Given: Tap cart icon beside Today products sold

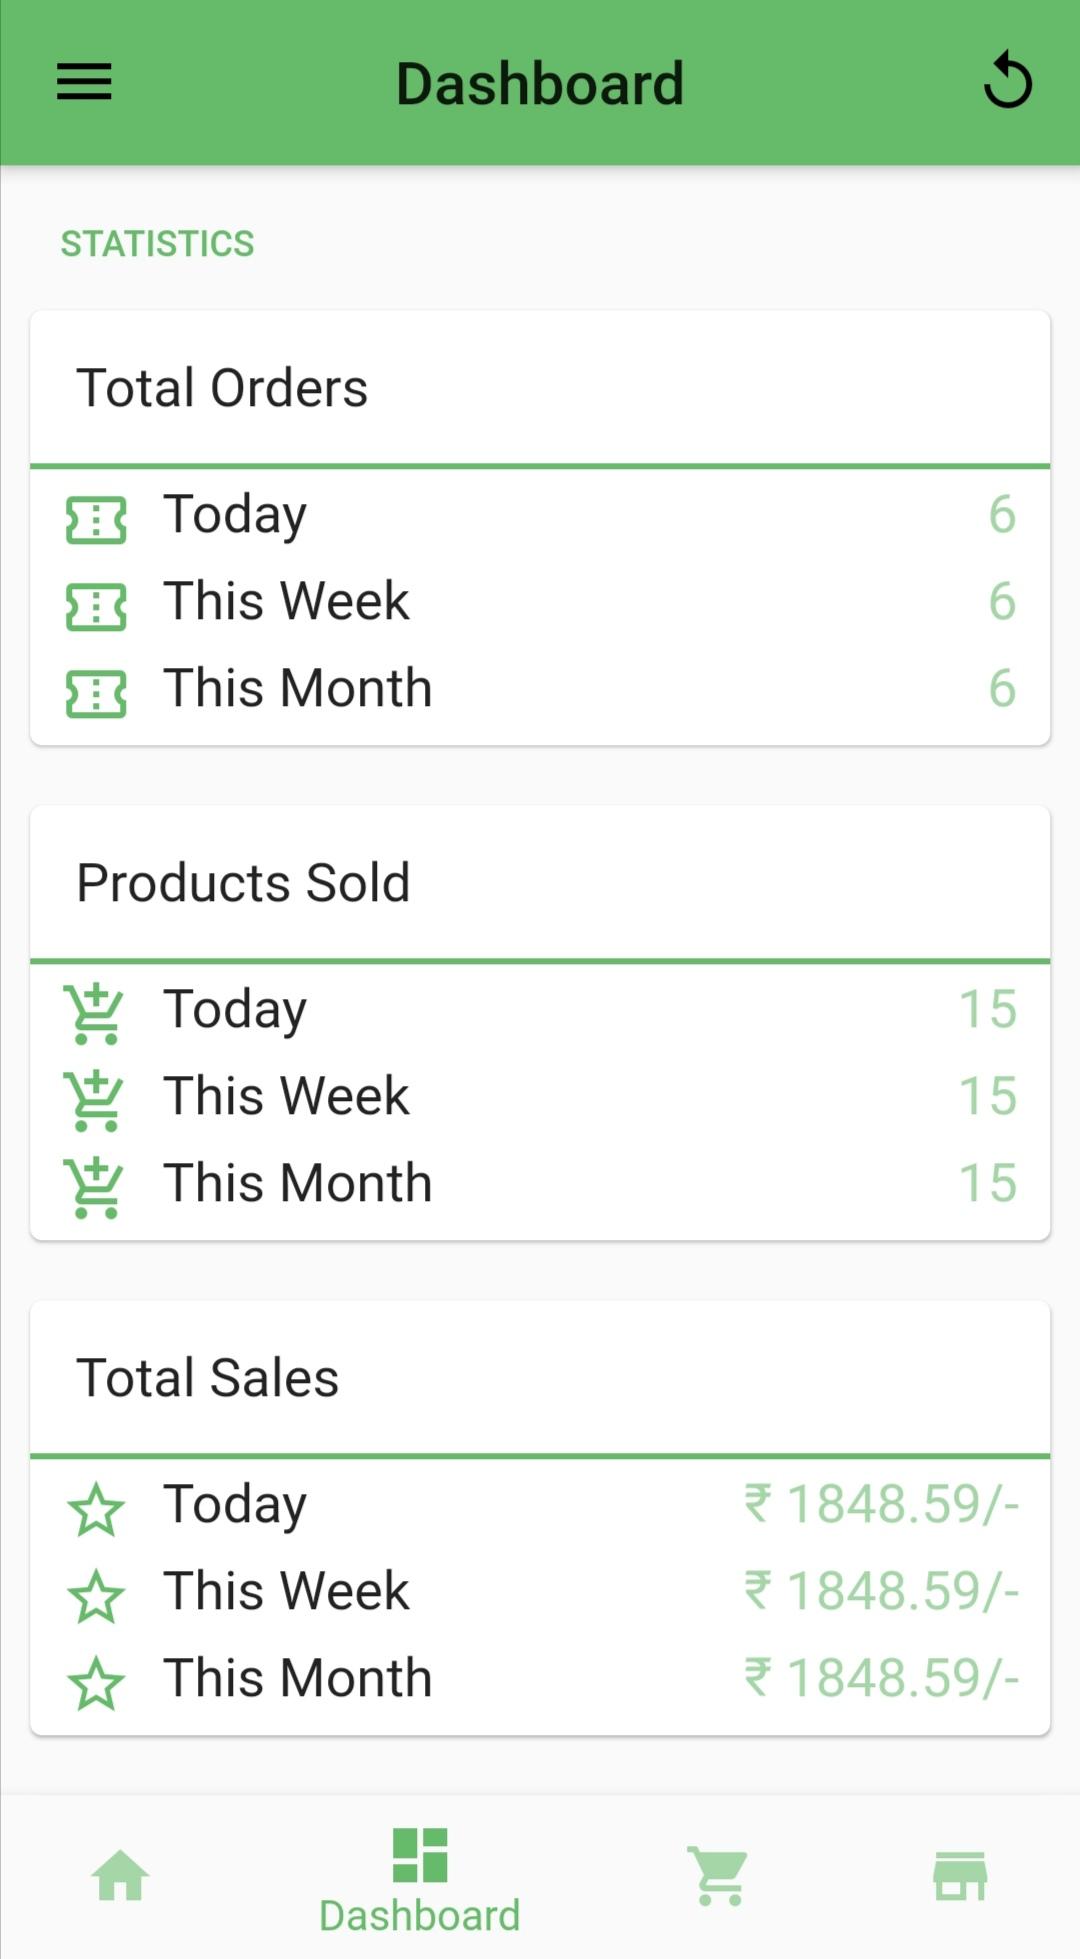Looking at the screenshot, I should [93, 1014].
